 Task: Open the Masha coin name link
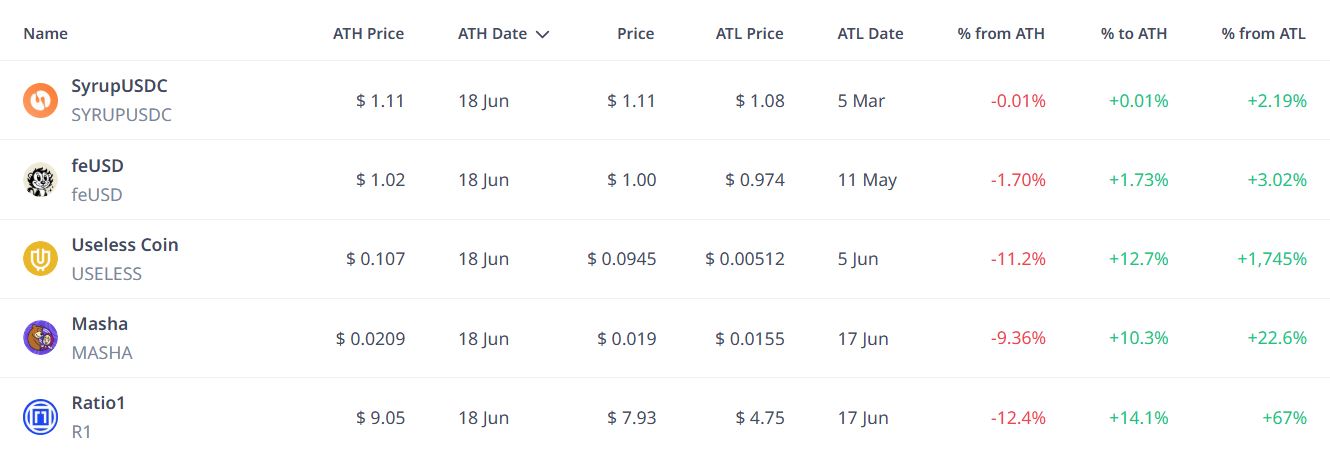[100, 324]
